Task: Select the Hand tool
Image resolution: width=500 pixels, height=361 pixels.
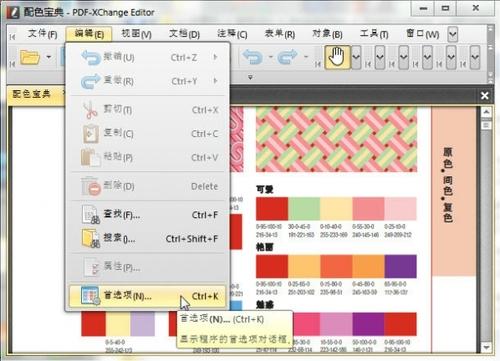Action: point(337,57)
